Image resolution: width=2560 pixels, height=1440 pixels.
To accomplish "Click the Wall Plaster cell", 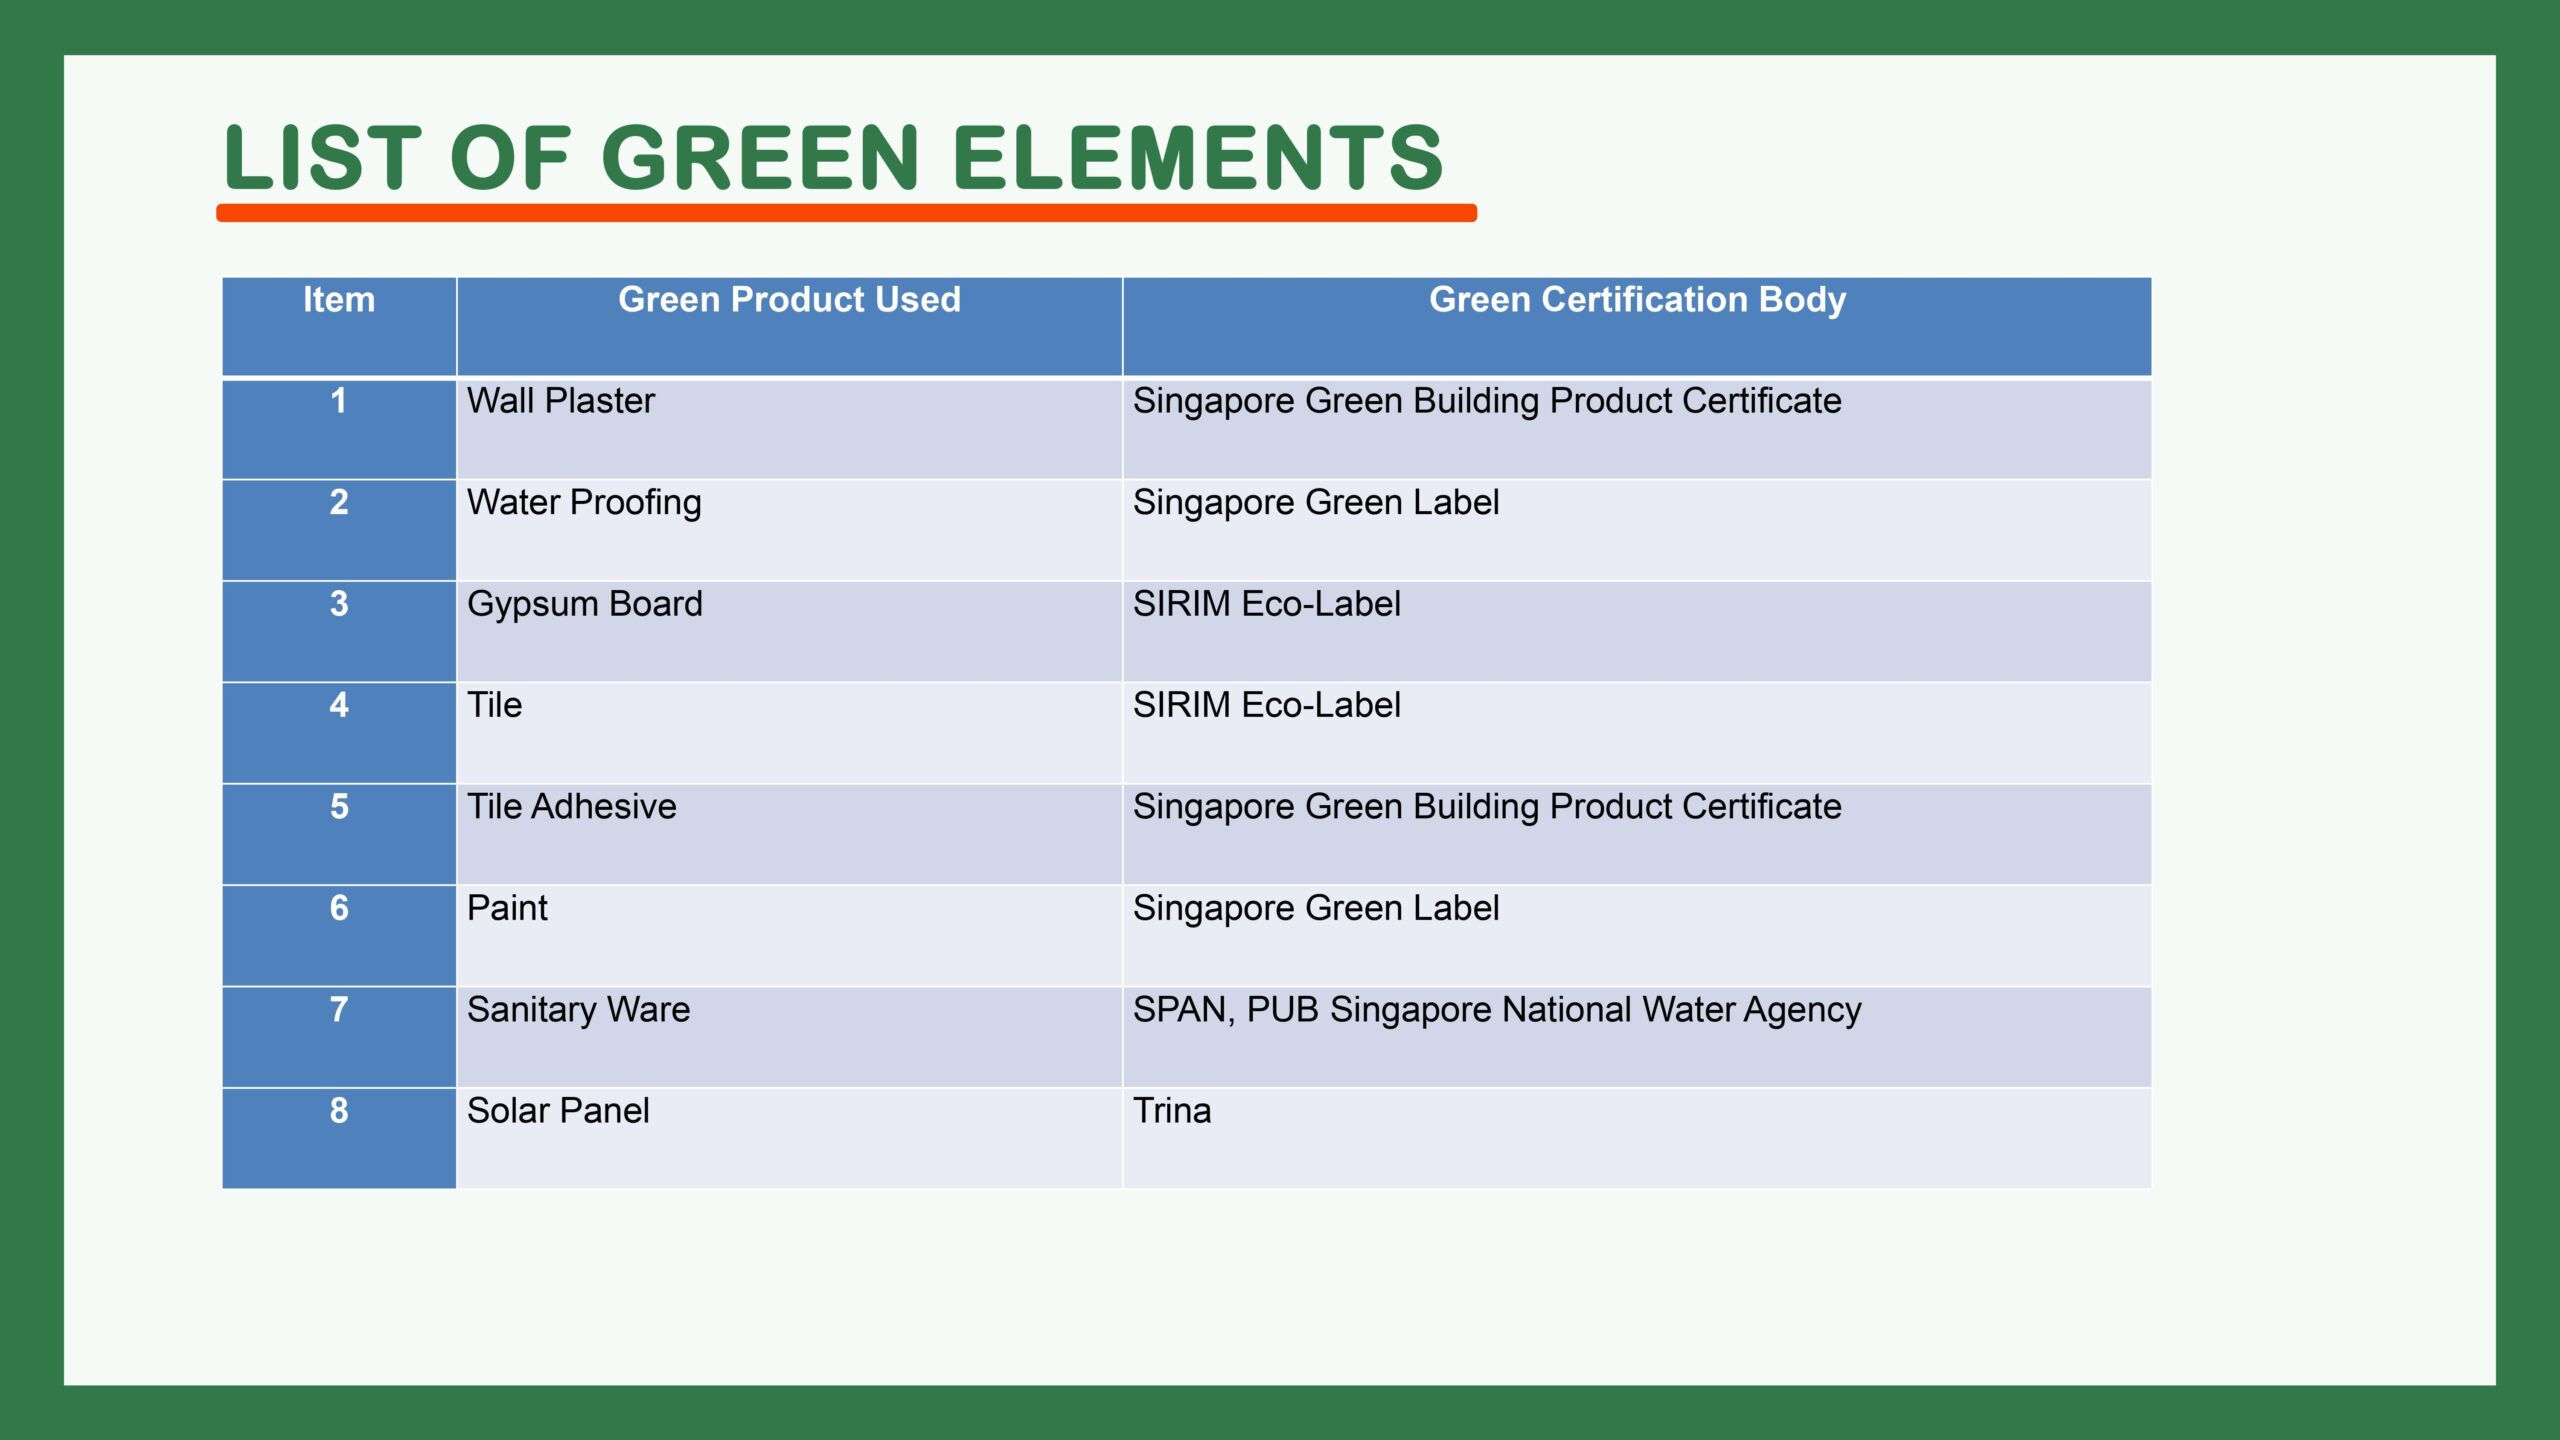I will [x=561, y=402].
